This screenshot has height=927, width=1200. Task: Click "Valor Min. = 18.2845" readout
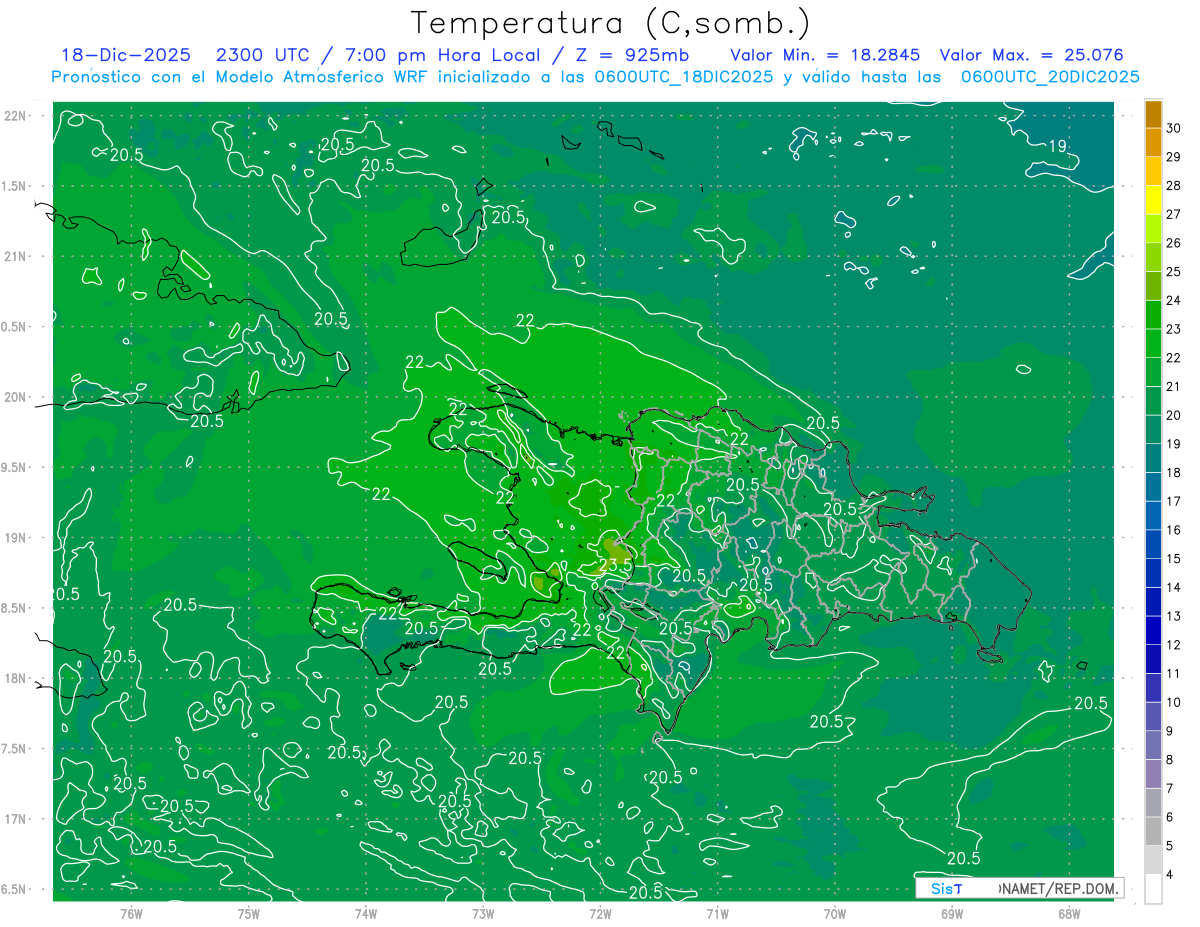[825, 55]
